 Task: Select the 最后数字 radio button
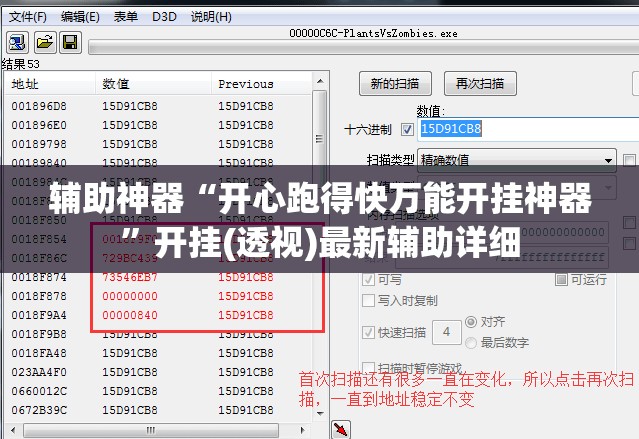pyautogui.click(x=471, y=343)
